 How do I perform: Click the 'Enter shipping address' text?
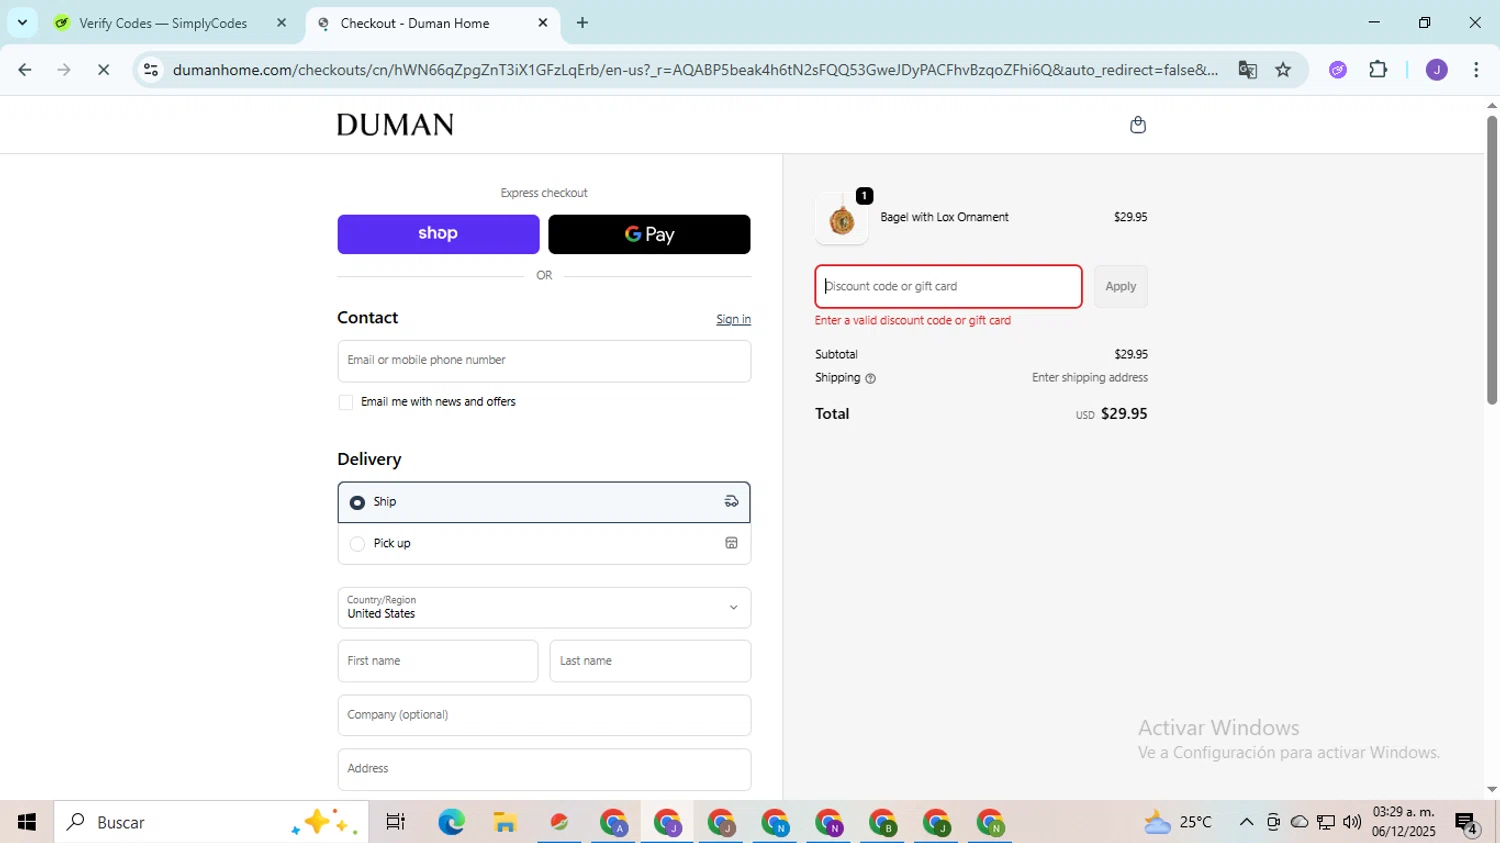point(1090,378)
